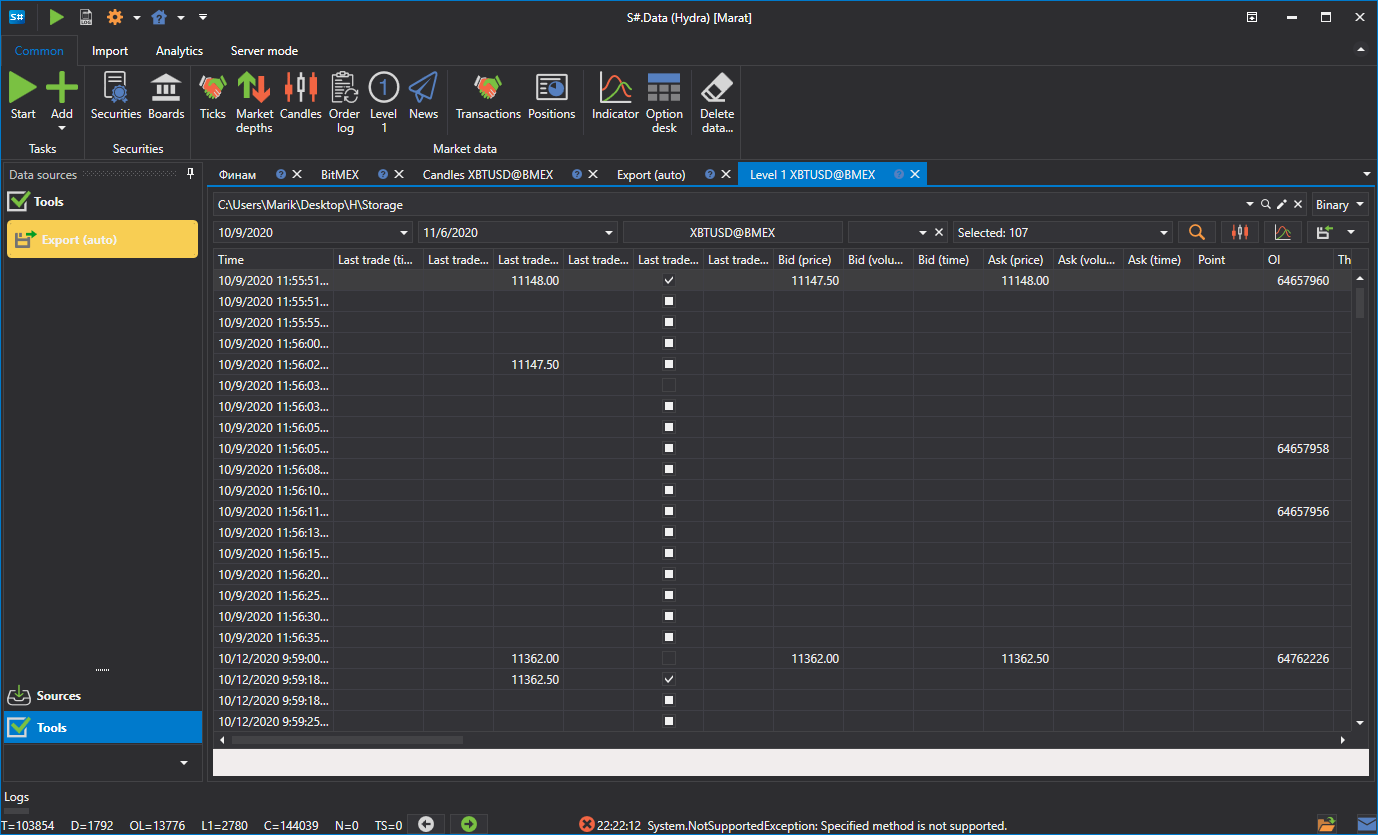This screenshot has width=1378, height=835.
Task: Switch to the BitMEX document tab
Action: 340,174
